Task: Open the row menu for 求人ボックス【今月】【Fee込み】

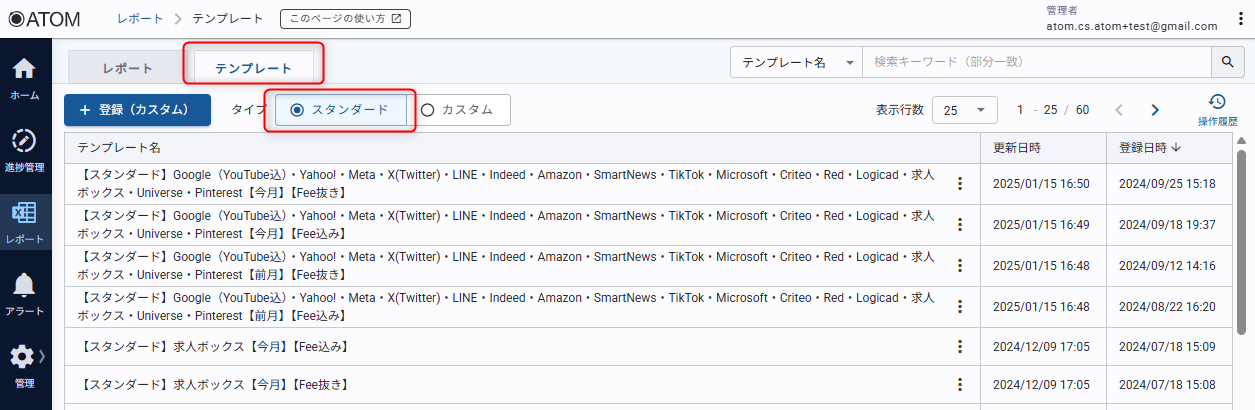Action: pyautogui.click(x=960, y=347)
